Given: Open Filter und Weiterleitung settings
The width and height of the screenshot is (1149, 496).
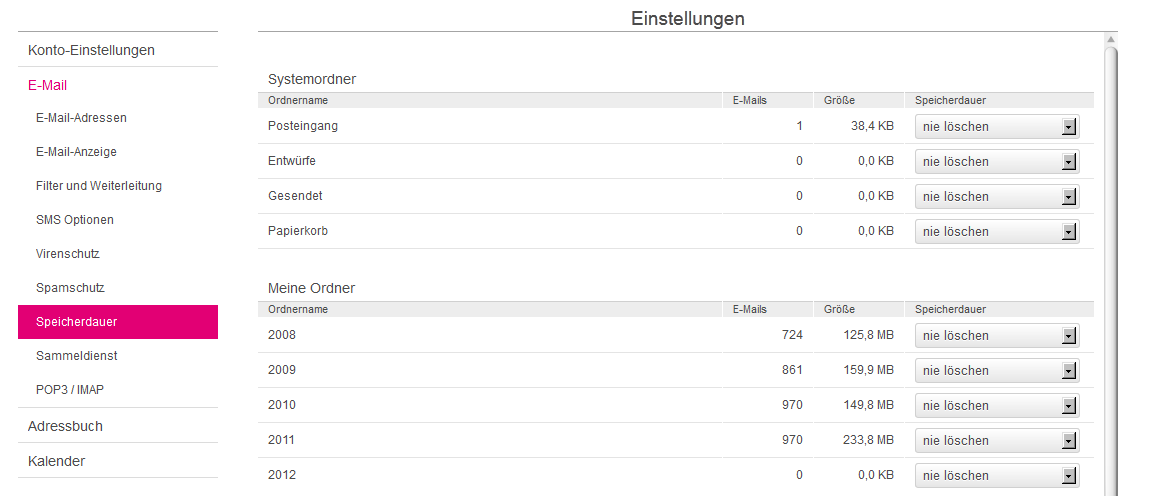Looking at the screenshot, I should click(x=98, y=186).
